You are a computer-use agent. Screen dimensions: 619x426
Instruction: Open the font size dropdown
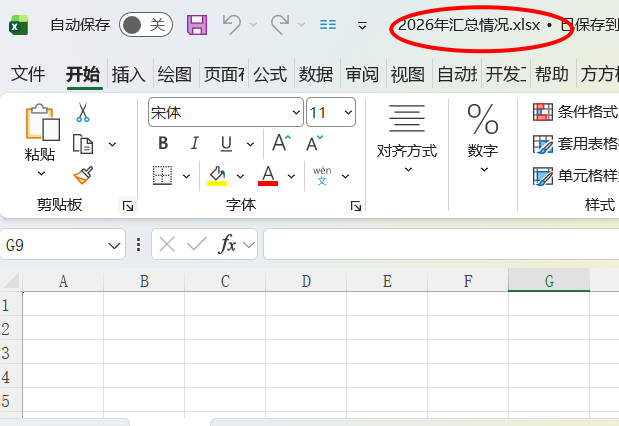click(x=348, y=113)
